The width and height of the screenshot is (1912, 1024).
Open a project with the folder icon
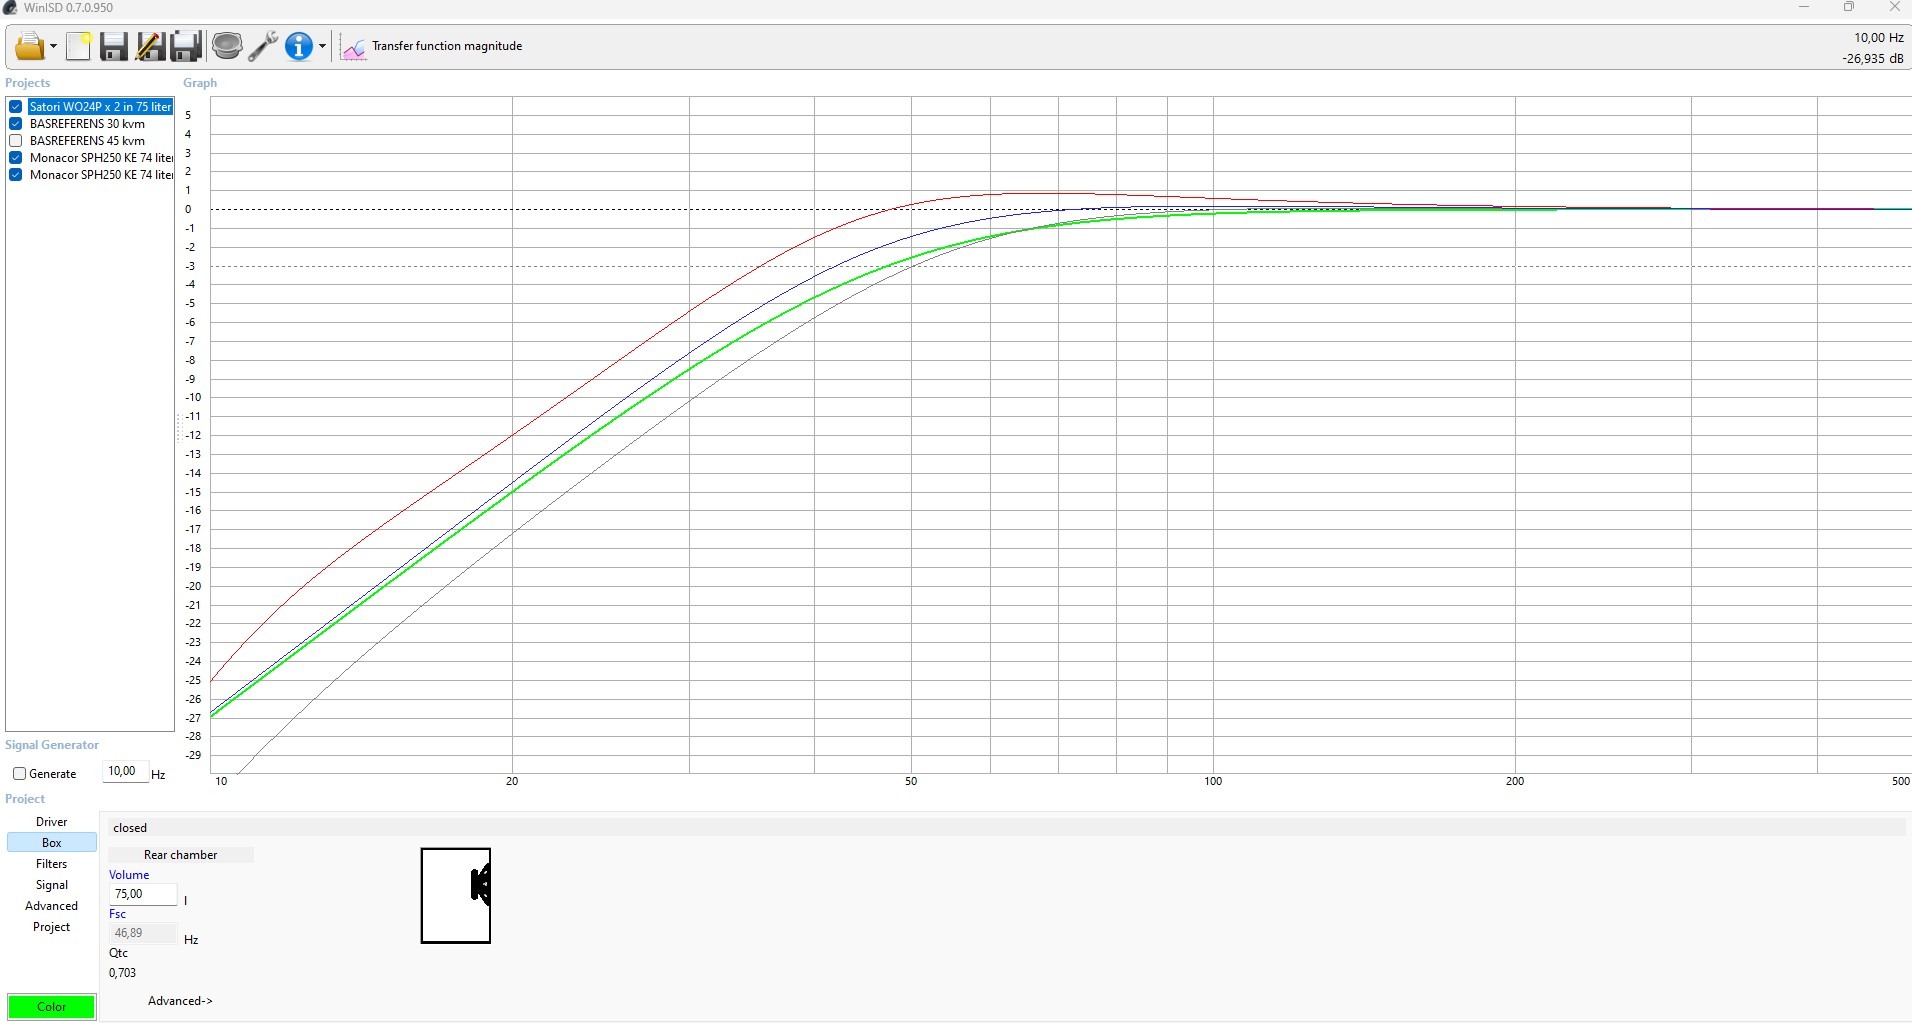click(x=29, y=46)
